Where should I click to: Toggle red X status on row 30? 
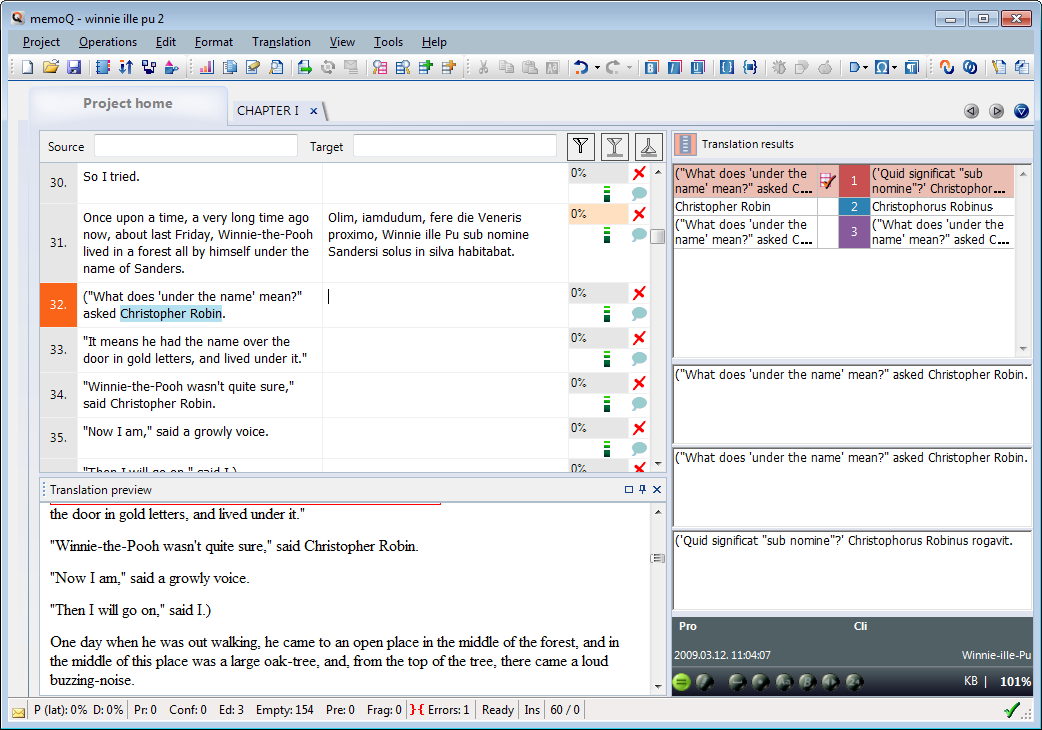[x=639, y=173]
